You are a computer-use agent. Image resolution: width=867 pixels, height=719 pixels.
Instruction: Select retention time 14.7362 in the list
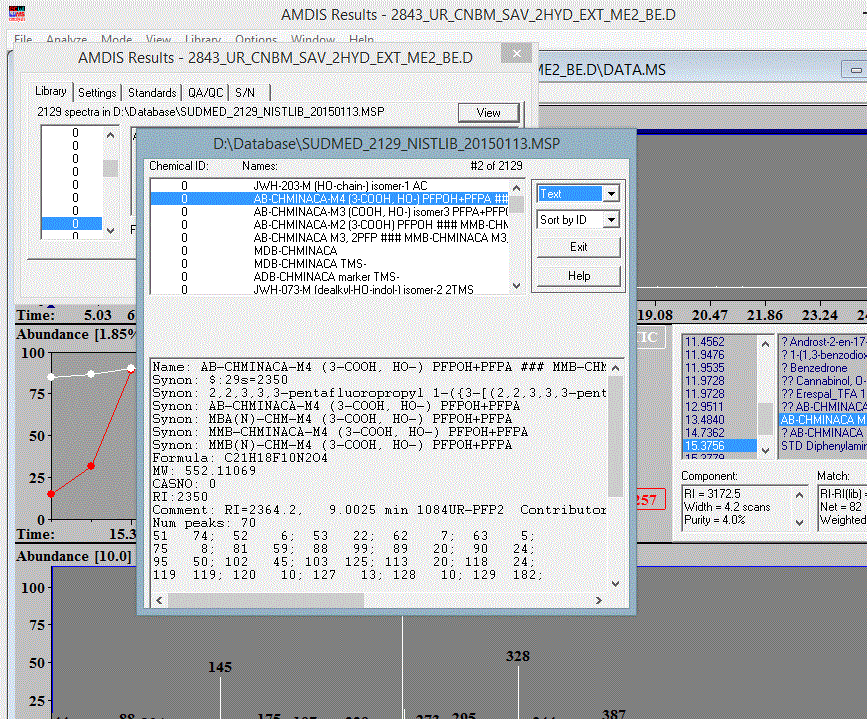click(706, 432)
